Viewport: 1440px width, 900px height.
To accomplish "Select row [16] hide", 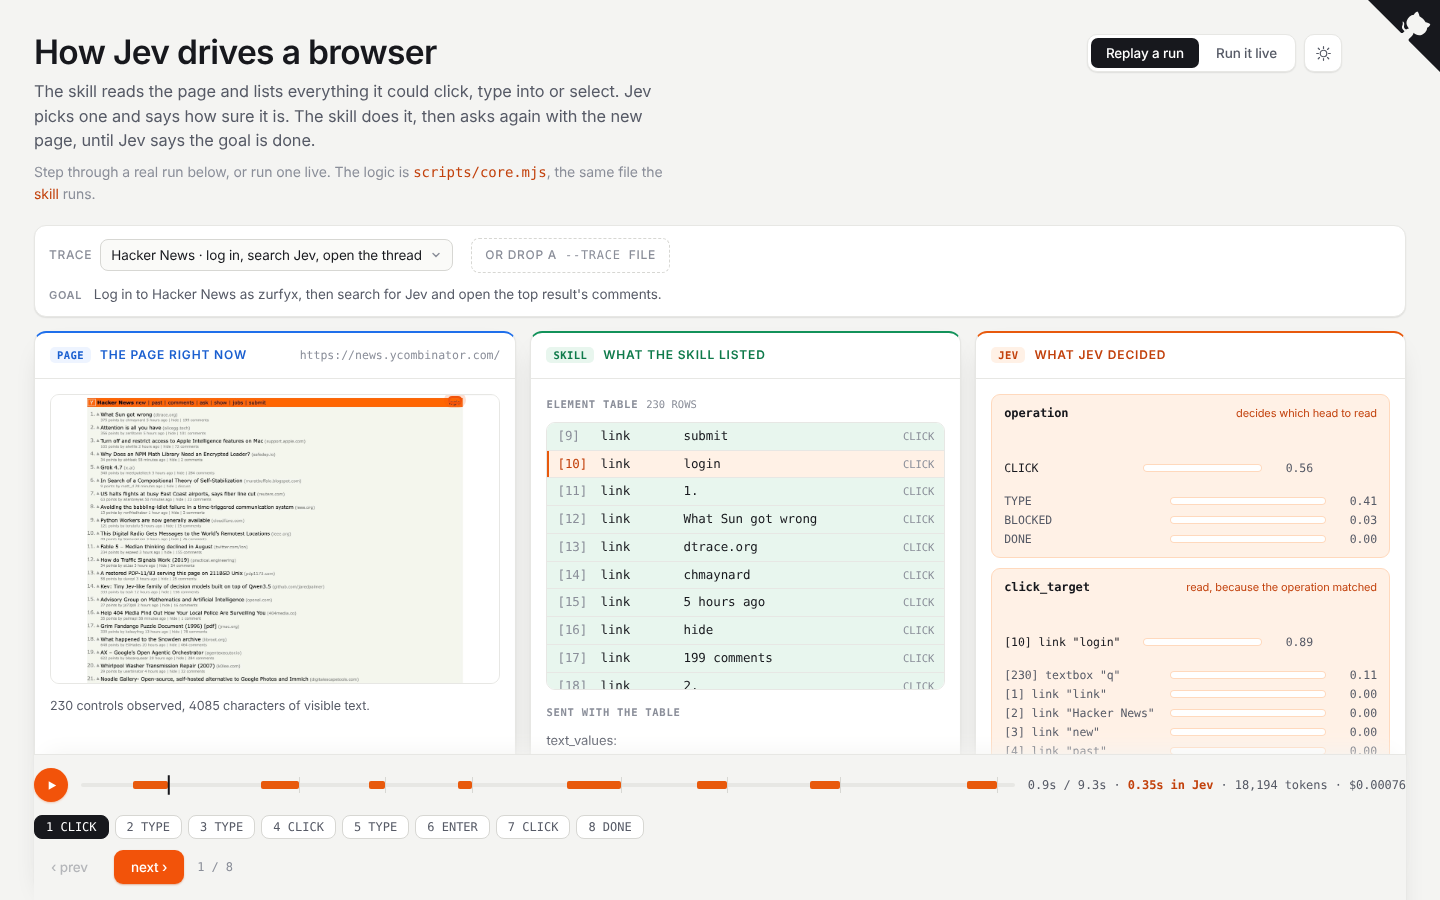I will coord(746,630).
